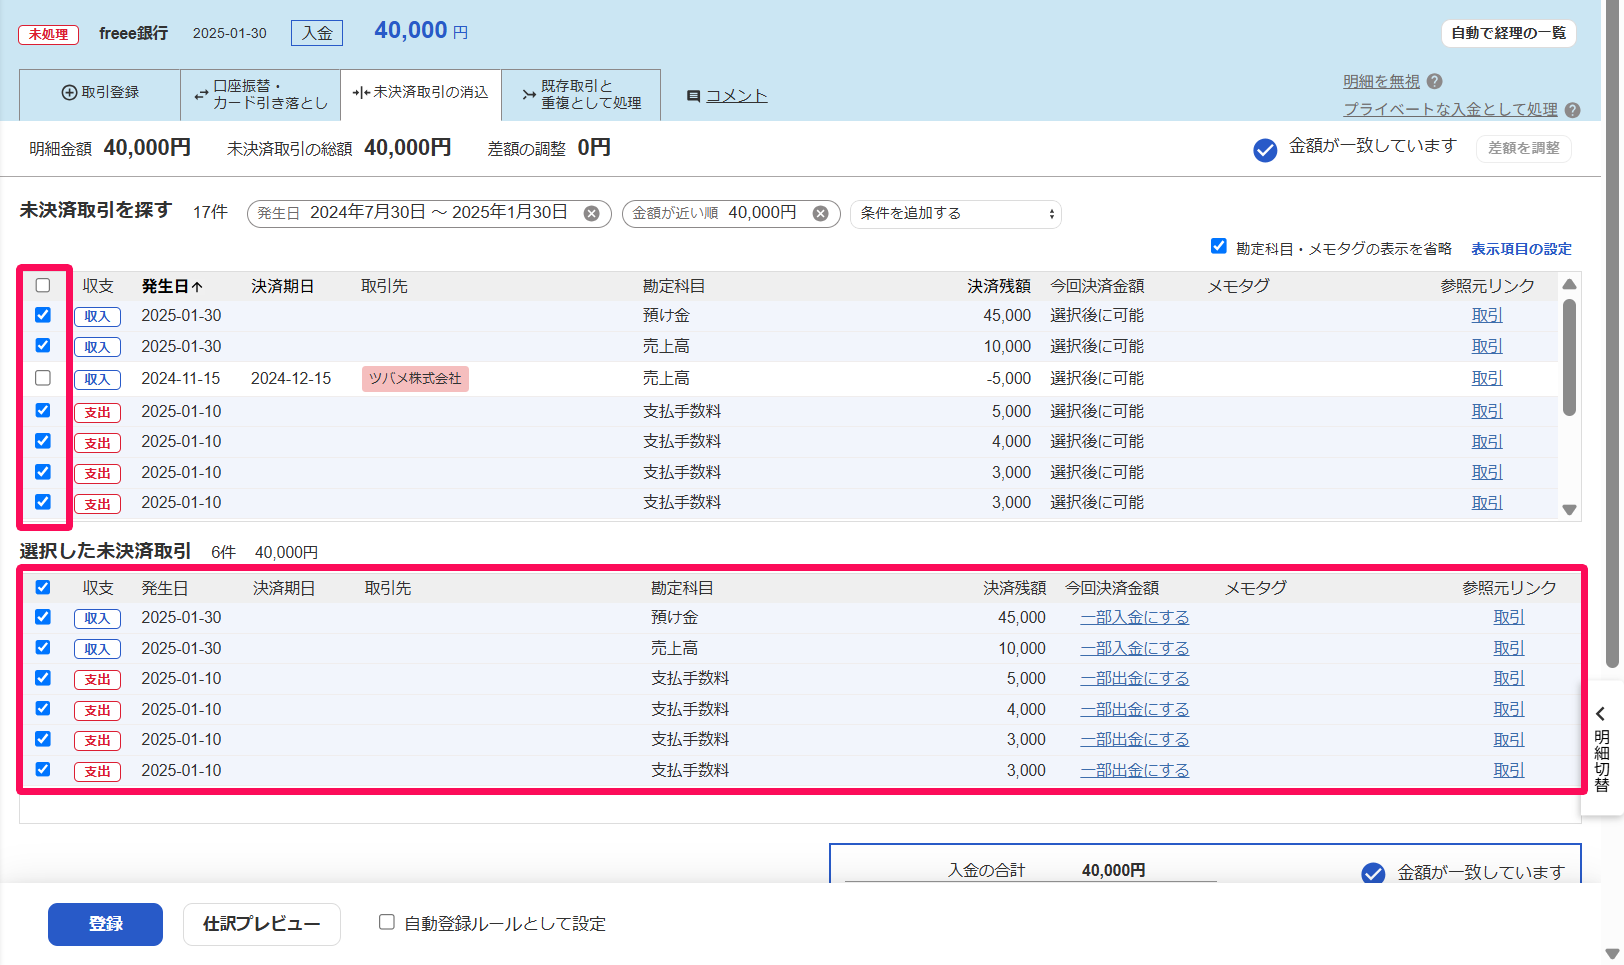Screen dimensions: 1624x965
Task: Click the ツバメ株式会社 partner tag
Action: coord(415,379)
